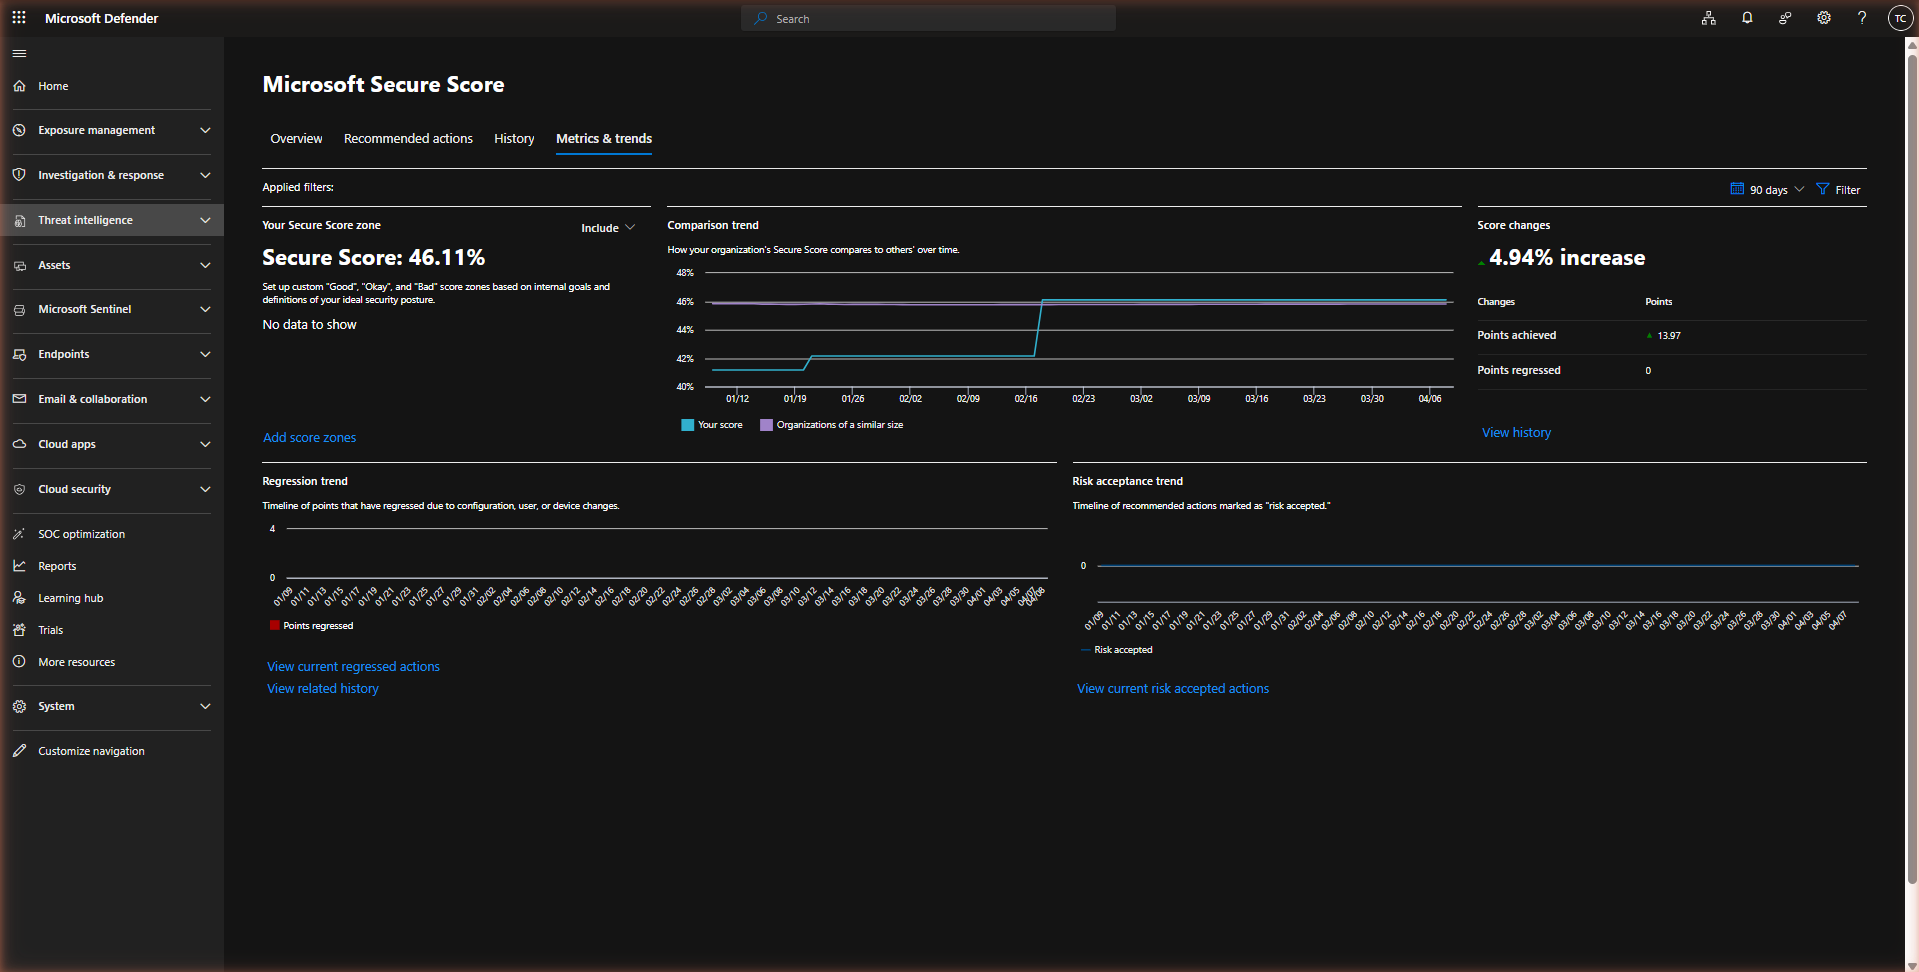Click the SOC optimization wand icon
The image size is (1919, 972).
tap(19, 534)
